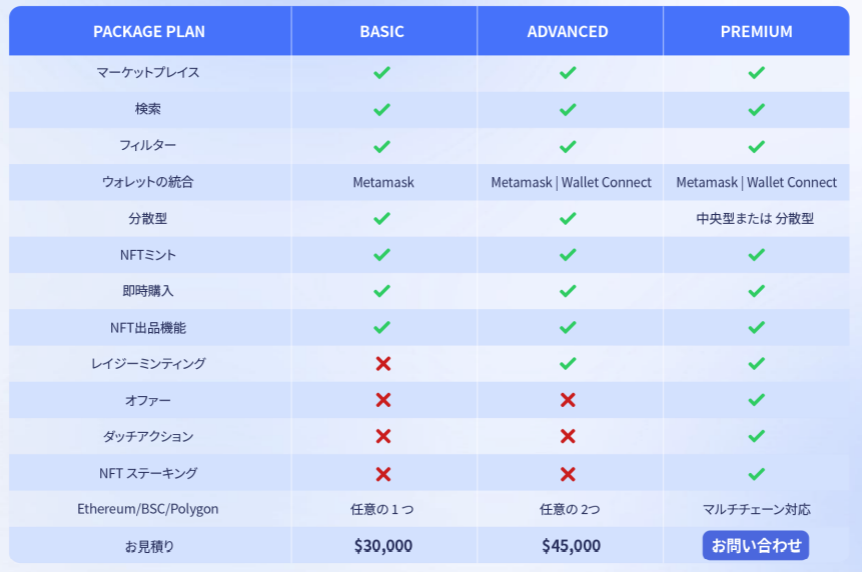Click Basic checkmark for マーケットプレイス row
Screen dimensions: 862x572
[382, 73]
